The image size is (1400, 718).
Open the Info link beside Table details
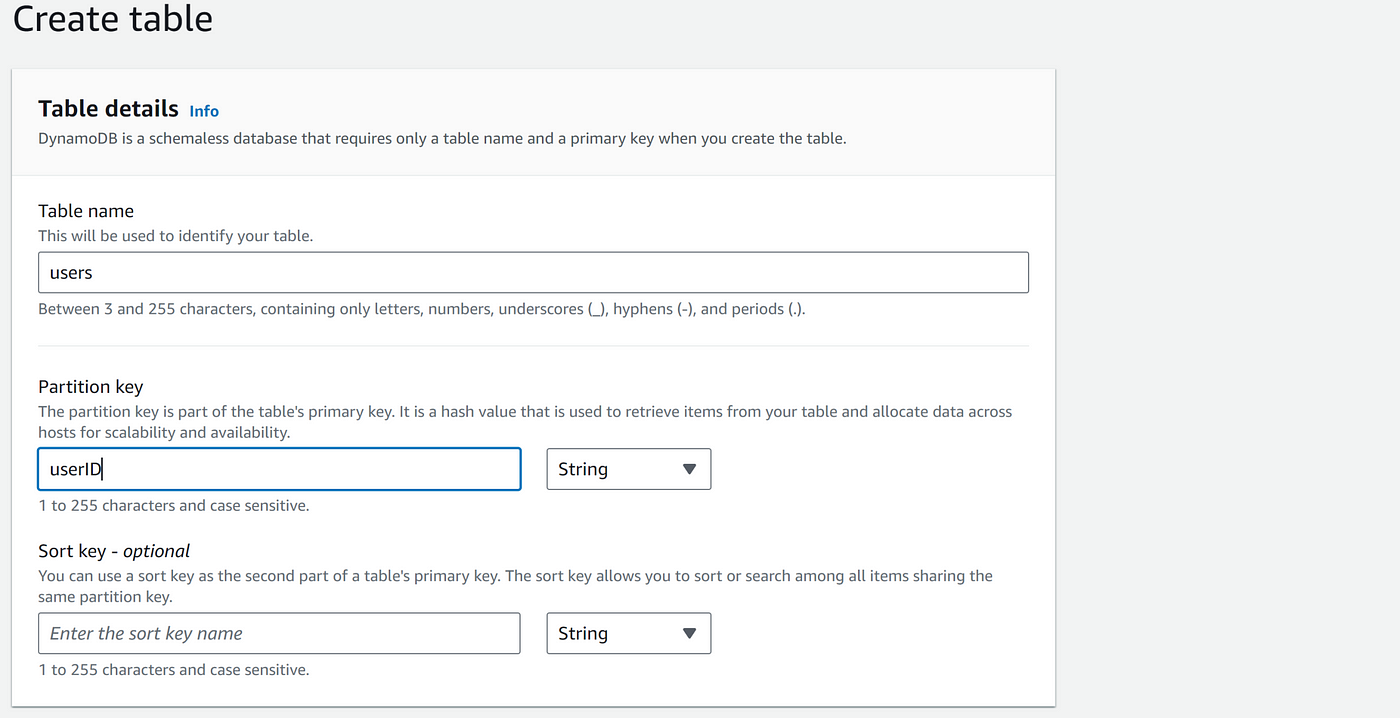(x=204, y=110)
